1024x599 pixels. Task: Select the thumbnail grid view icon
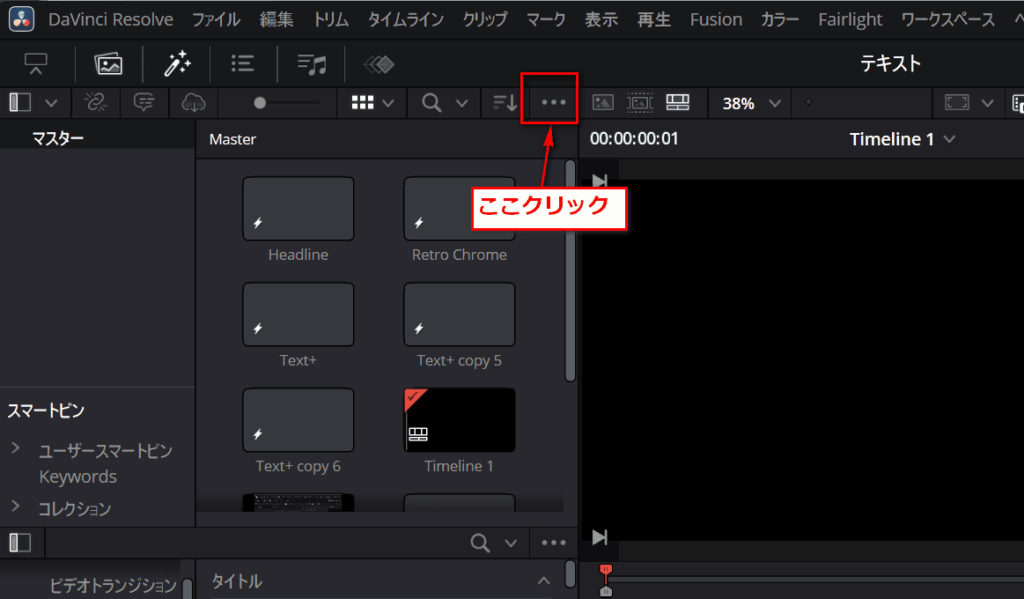pos(362,103)
